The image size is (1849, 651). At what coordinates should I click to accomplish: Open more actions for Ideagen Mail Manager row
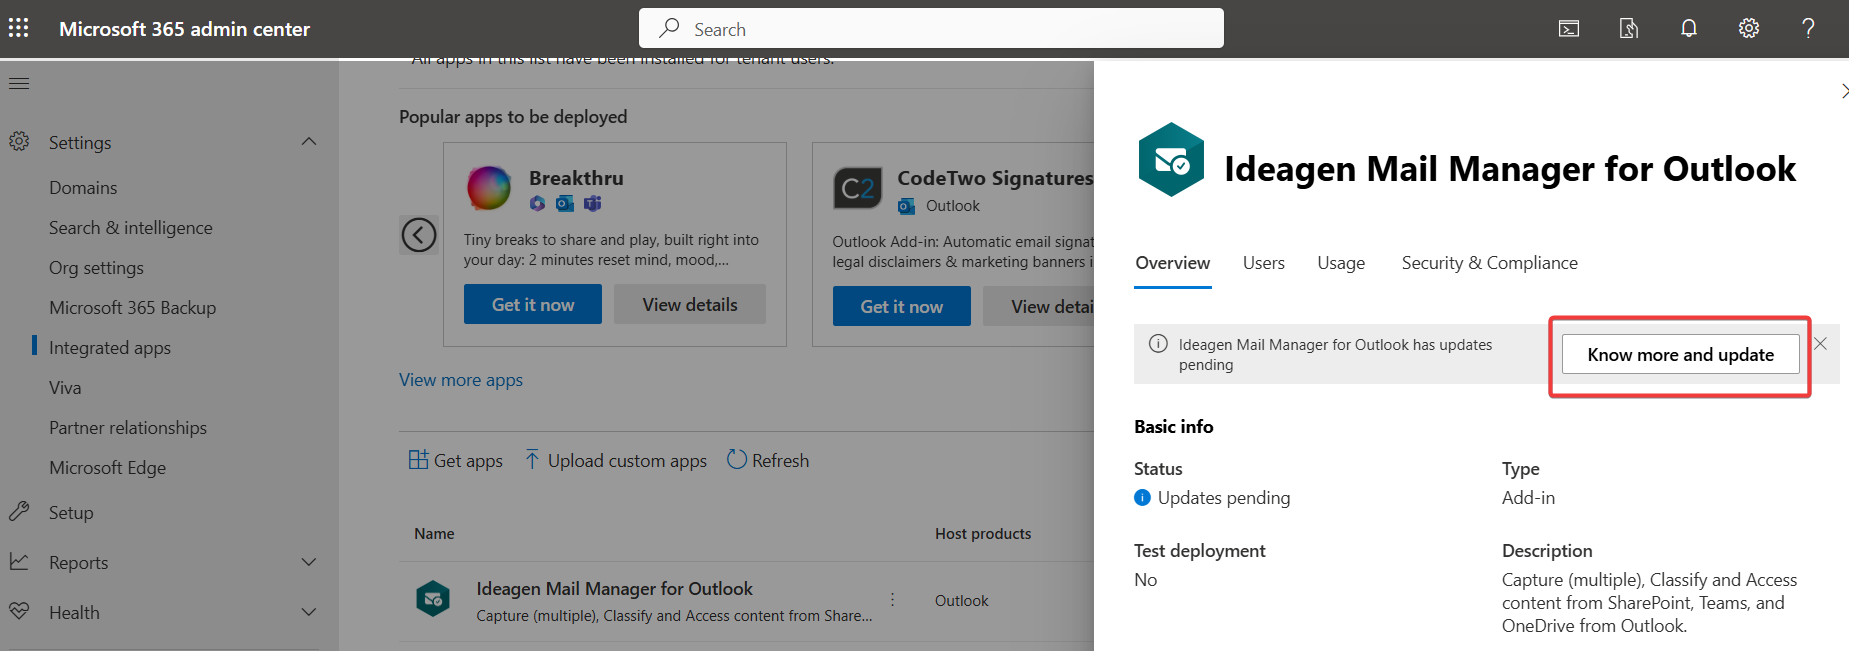coord(893,600)
